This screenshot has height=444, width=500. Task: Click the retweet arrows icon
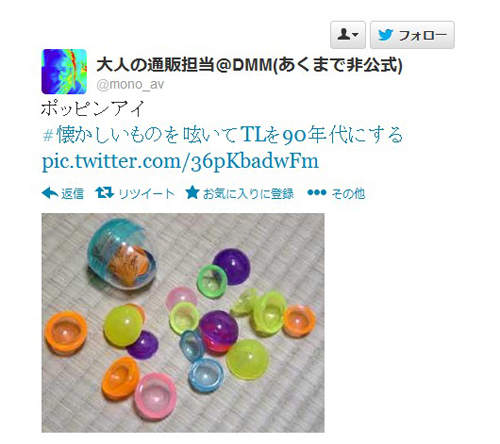coord(104,193)
